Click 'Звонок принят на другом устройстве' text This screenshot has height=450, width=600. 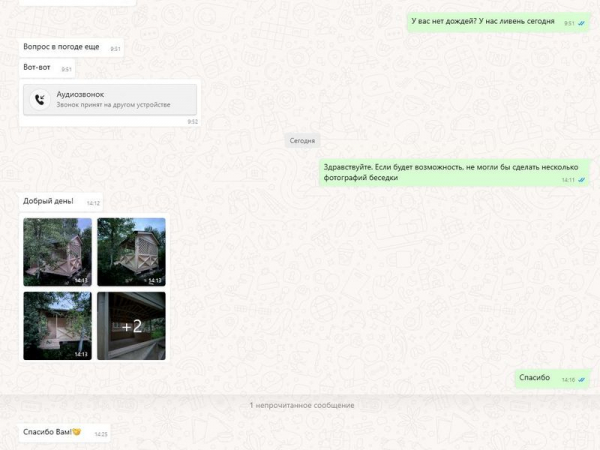coord(113,105)
